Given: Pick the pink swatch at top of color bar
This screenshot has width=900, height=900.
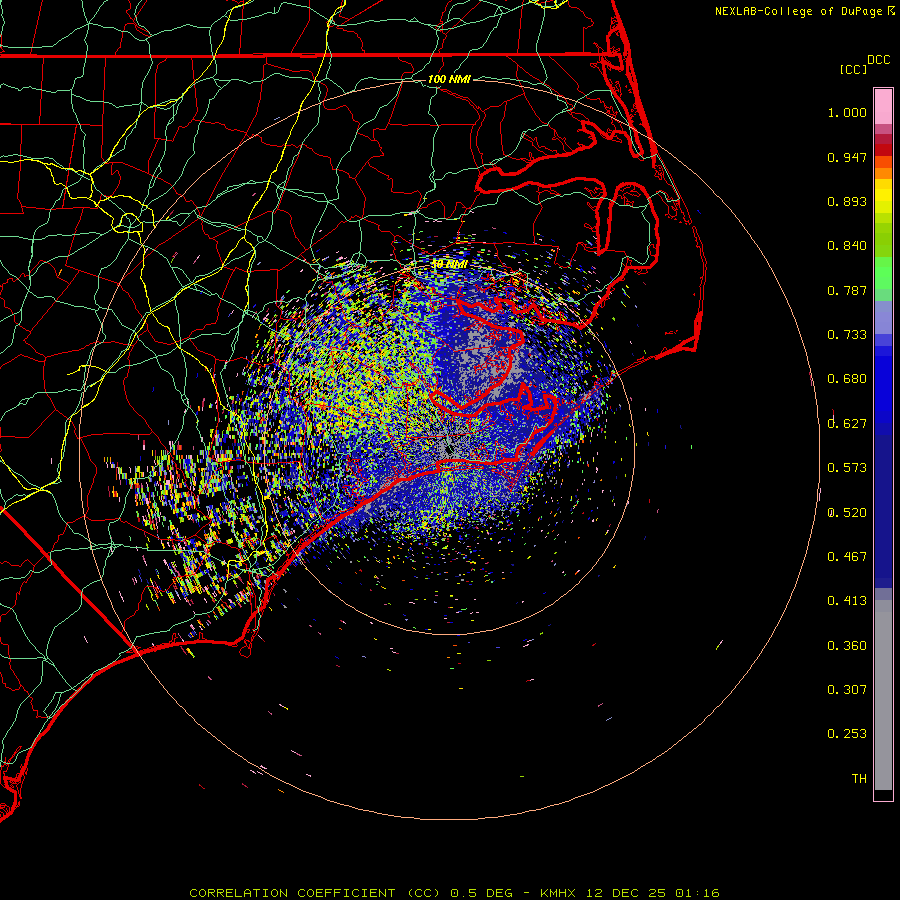Looking at the screenshot, I should tap(883, 106).
